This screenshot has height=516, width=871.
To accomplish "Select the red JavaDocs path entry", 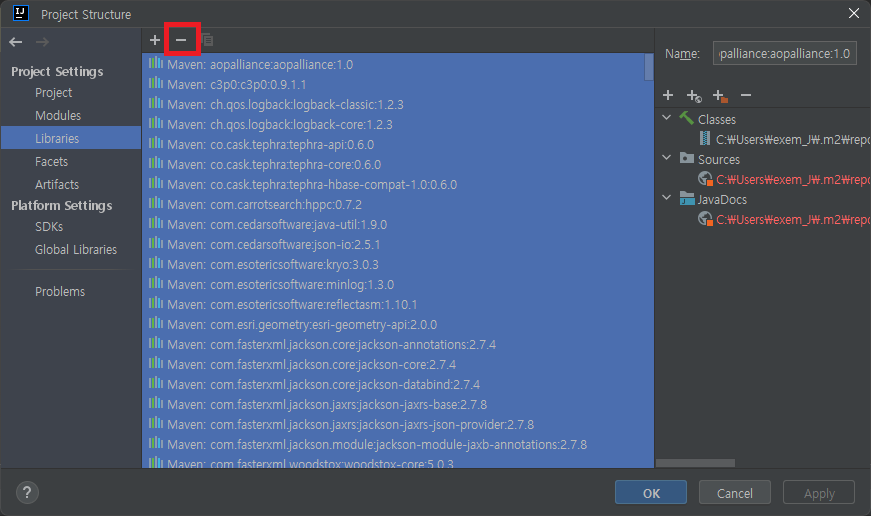I will [793, 219].
